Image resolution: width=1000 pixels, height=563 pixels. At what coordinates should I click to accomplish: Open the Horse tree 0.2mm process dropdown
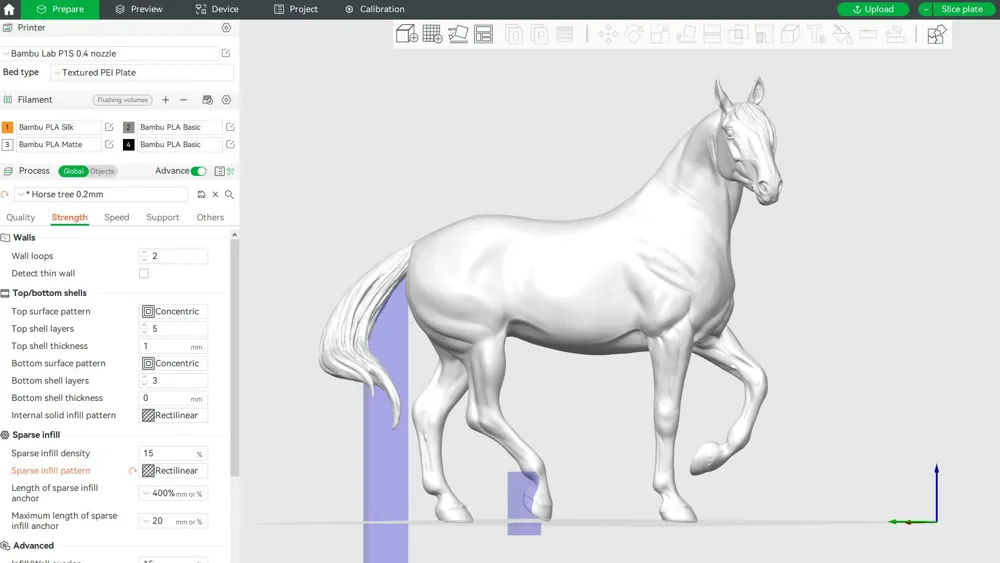[x=102, y=194]
